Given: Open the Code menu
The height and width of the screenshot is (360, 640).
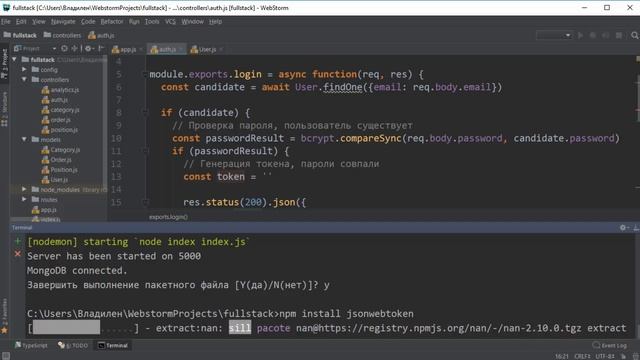Looking at the screenshot, I should pos(88,22).
